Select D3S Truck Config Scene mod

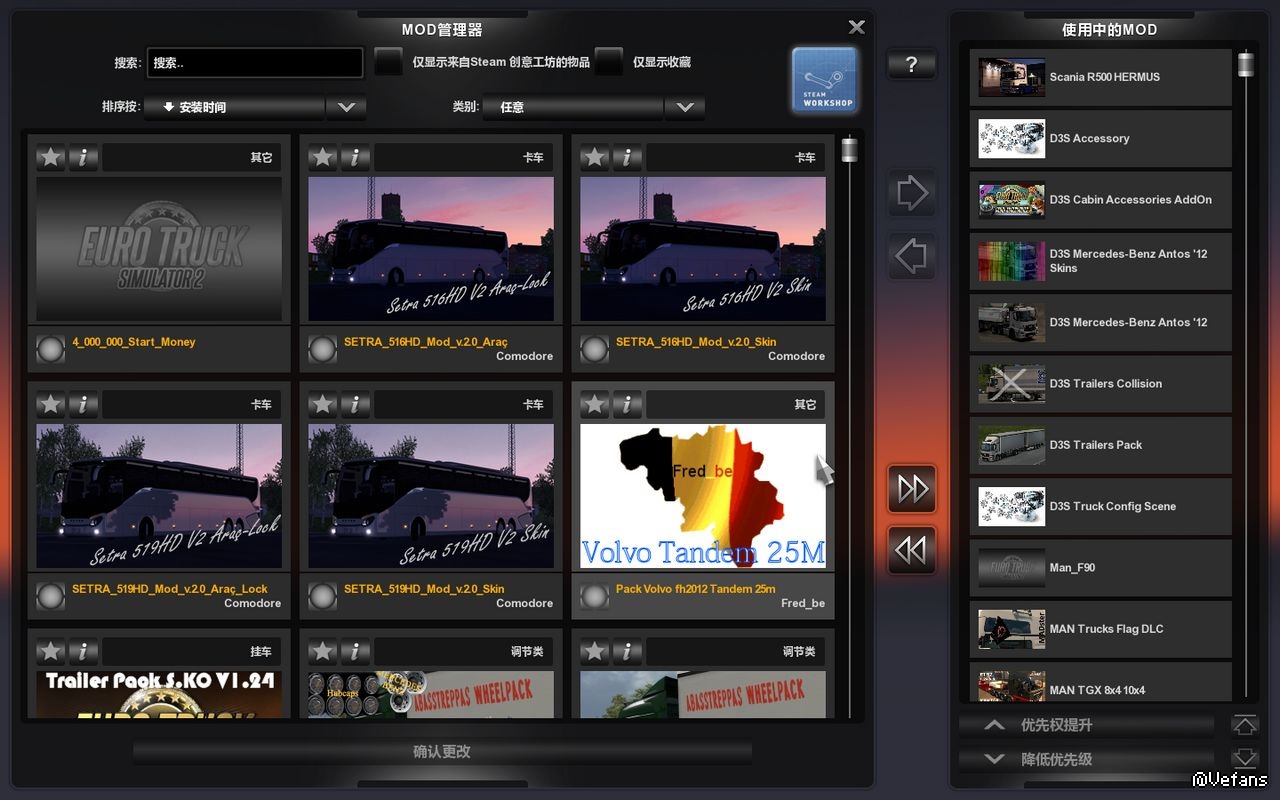(1101, 506)
